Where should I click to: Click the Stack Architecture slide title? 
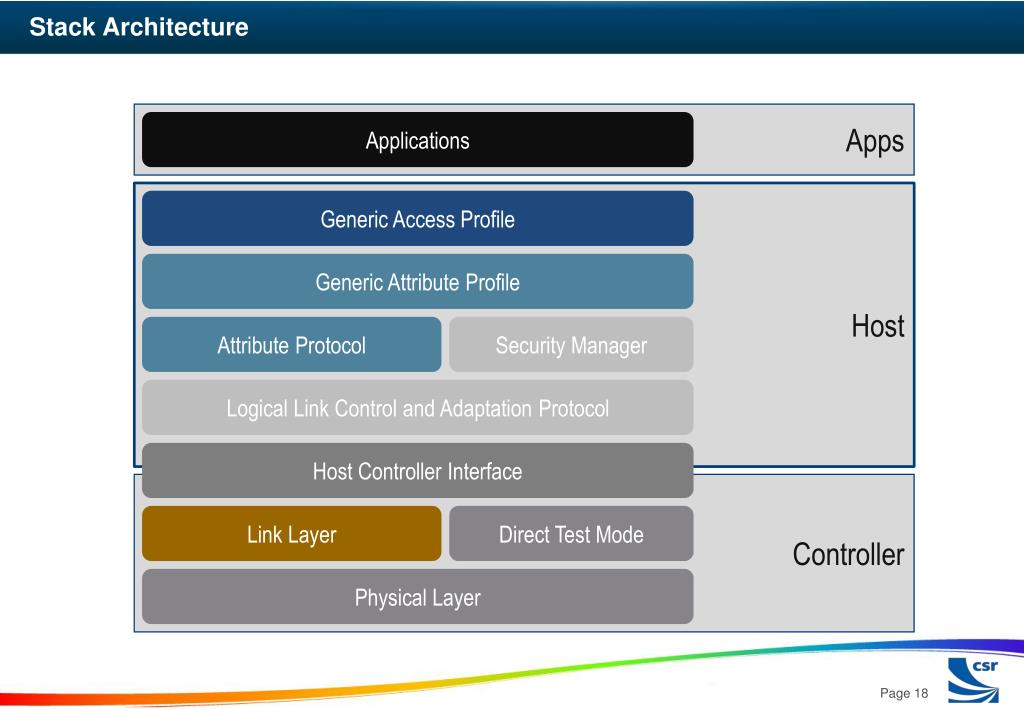(138, 27)
